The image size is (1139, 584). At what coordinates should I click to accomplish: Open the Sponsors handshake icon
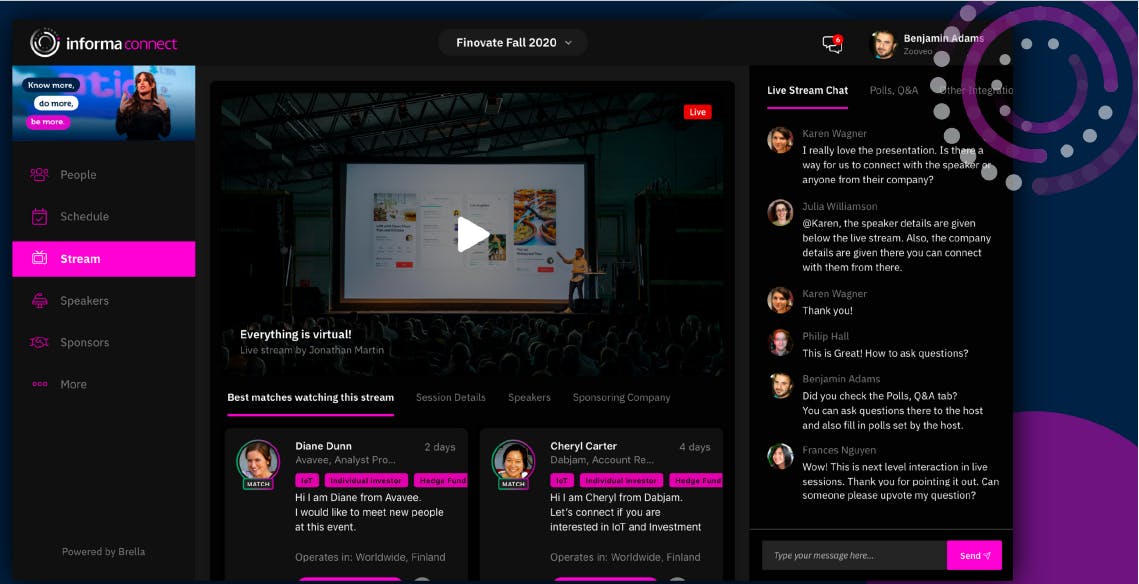(40, 342)
